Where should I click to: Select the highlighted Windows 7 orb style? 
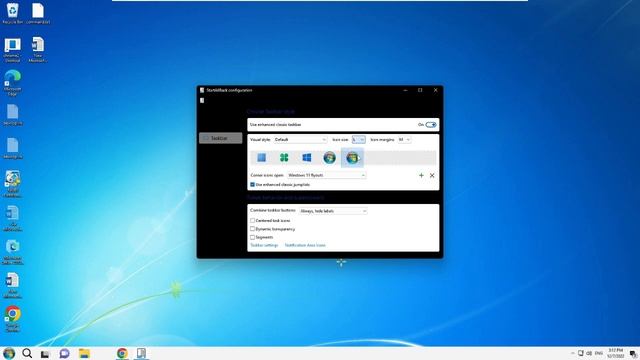352,158
